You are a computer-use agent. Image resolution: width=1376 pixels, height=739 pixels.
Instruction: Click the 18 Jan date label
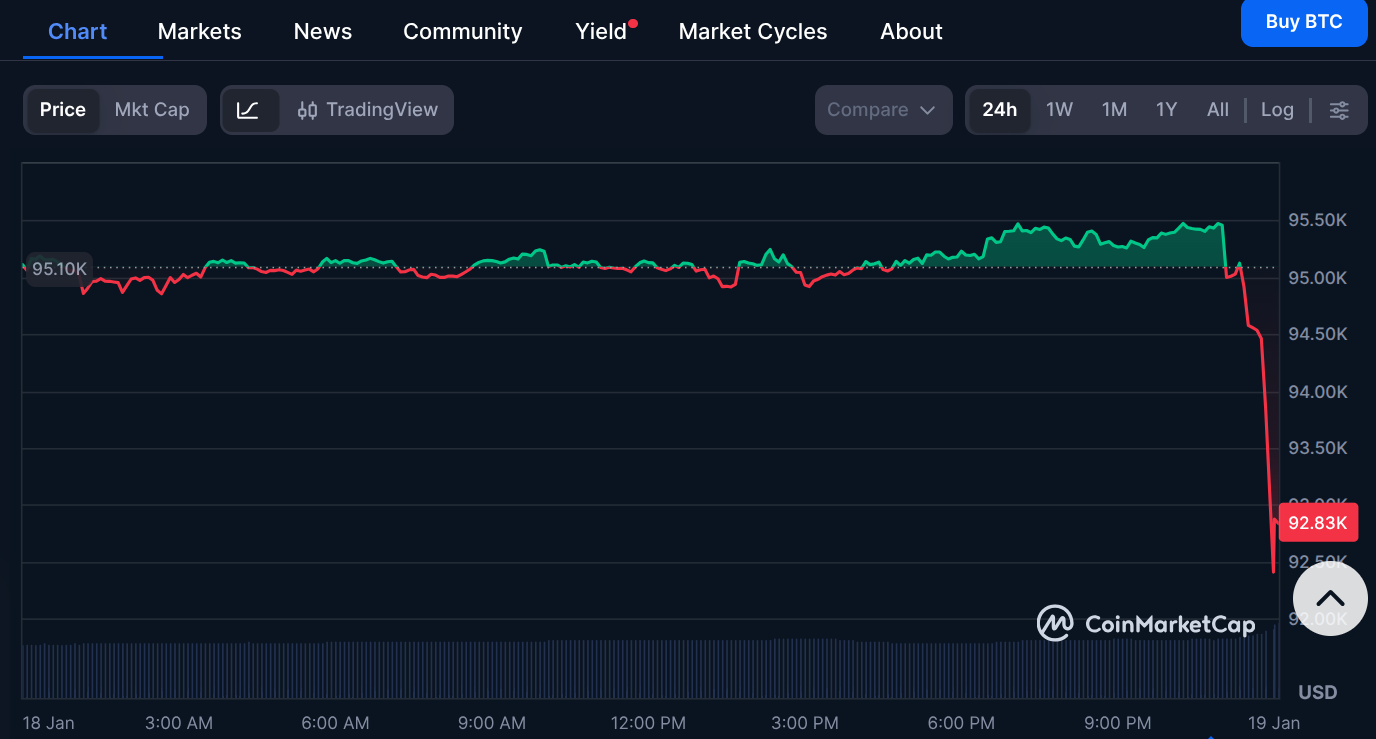(x=48, y=723)
